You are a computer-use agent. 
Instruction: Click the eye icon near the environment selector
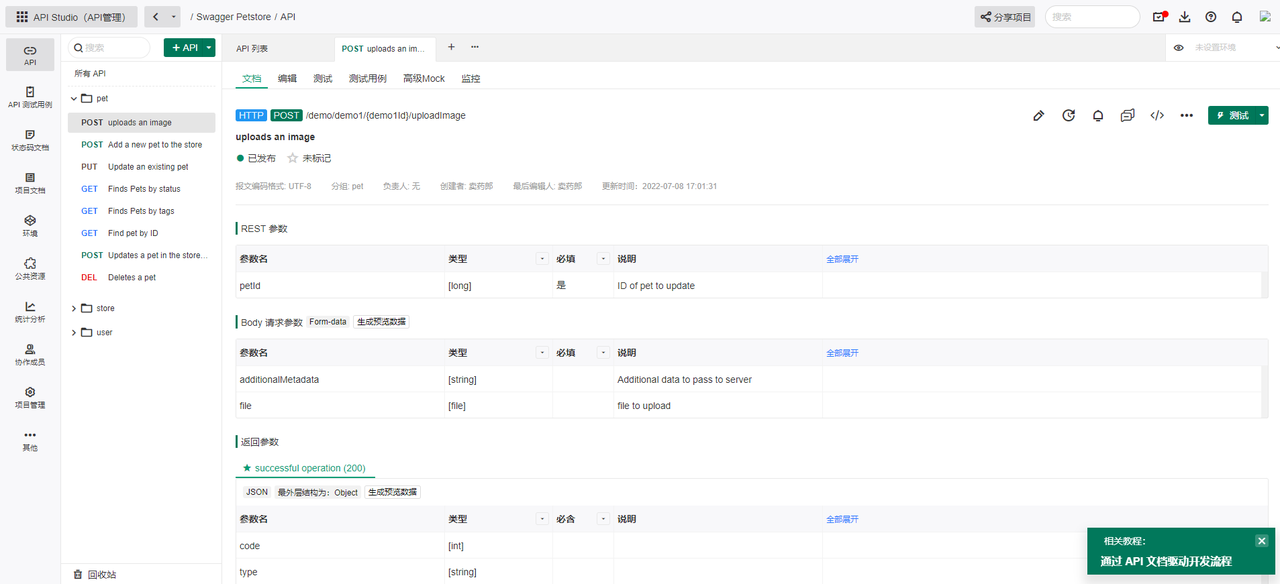click(1178, 47)
